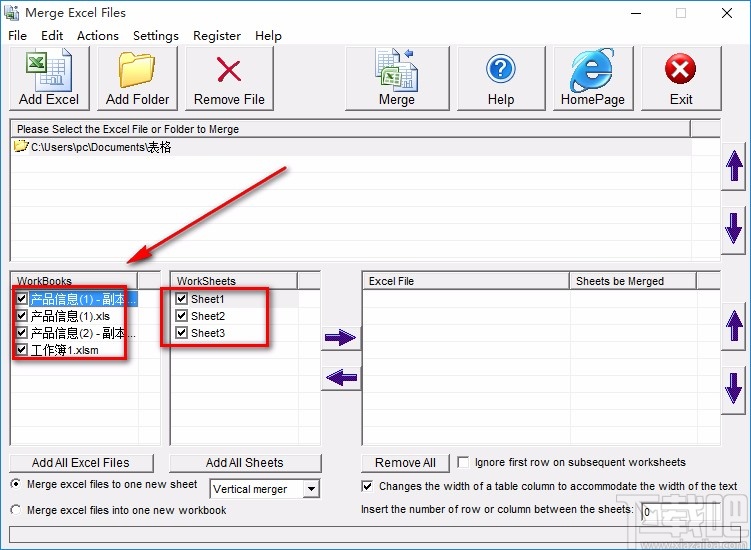This screenshot has height=550, width=751.
Task: Click Please Select the Excel File header
Action: 351,129
